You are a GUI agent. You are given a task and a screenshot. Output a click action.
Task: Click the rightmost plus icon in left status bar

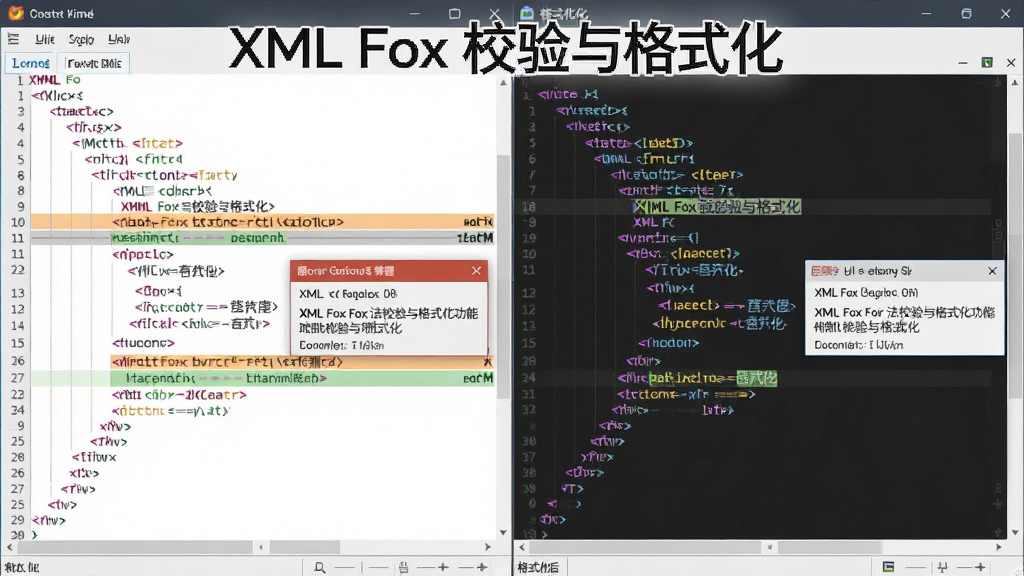pos(482,568)
